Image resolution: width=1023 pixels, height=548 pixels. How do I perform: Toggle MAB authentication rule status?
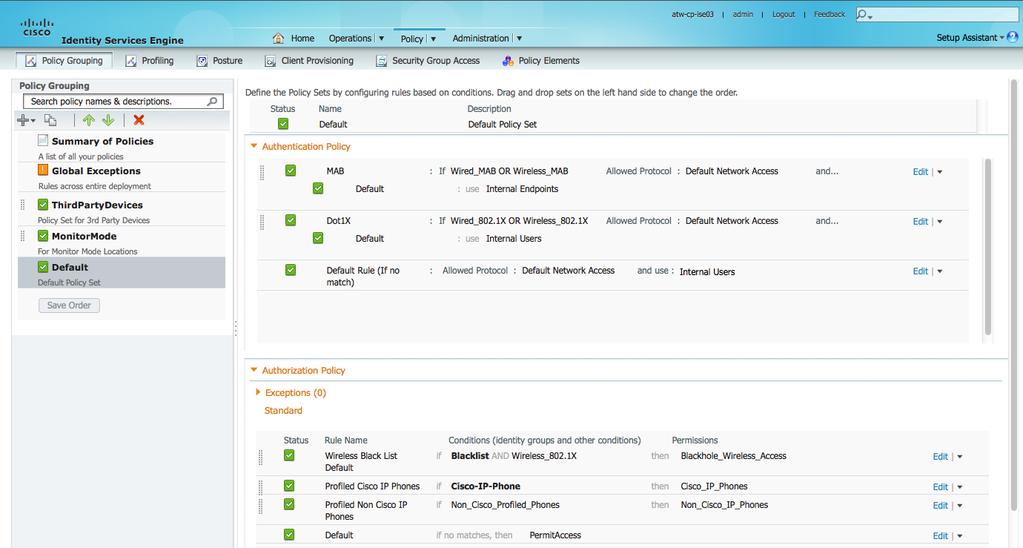pyautogui.click(x=290, y=170)
